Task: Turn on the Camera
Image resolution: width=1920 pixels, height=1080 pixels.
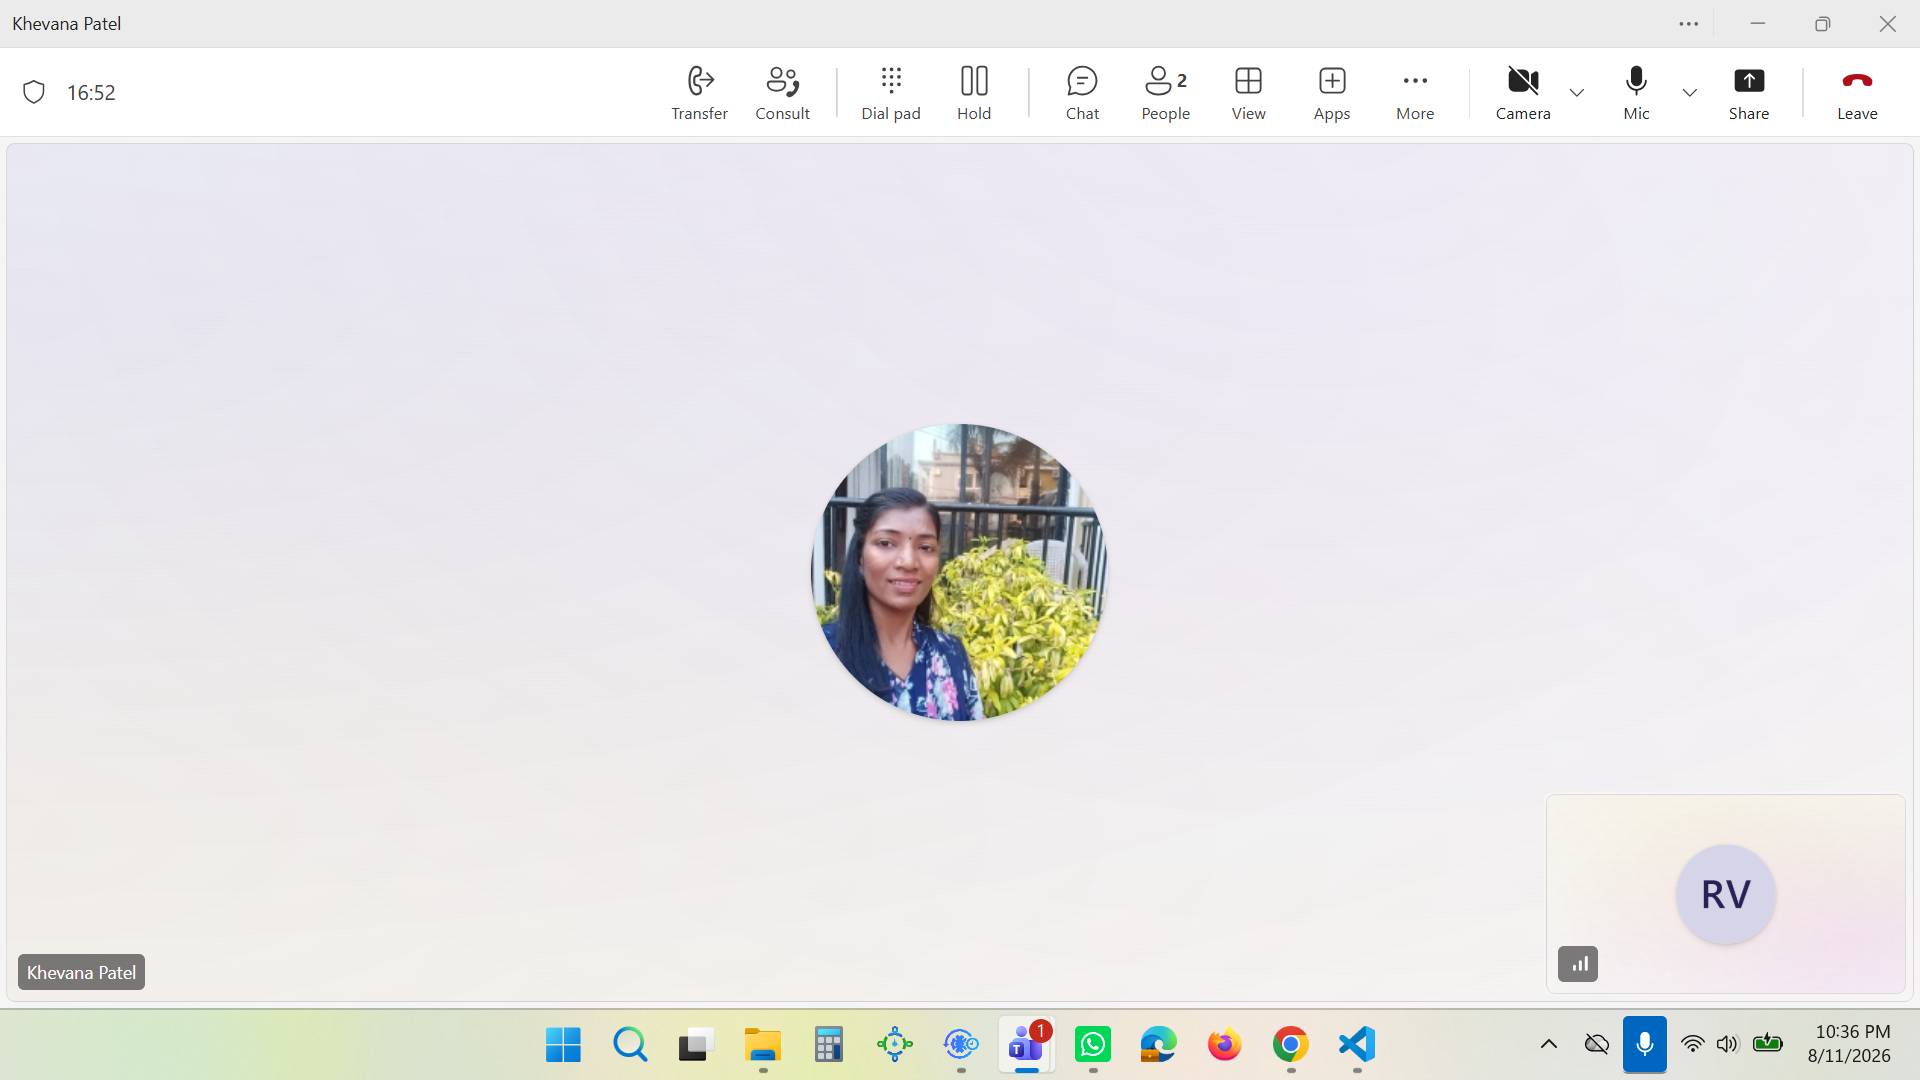Action: click(1522, 93)
